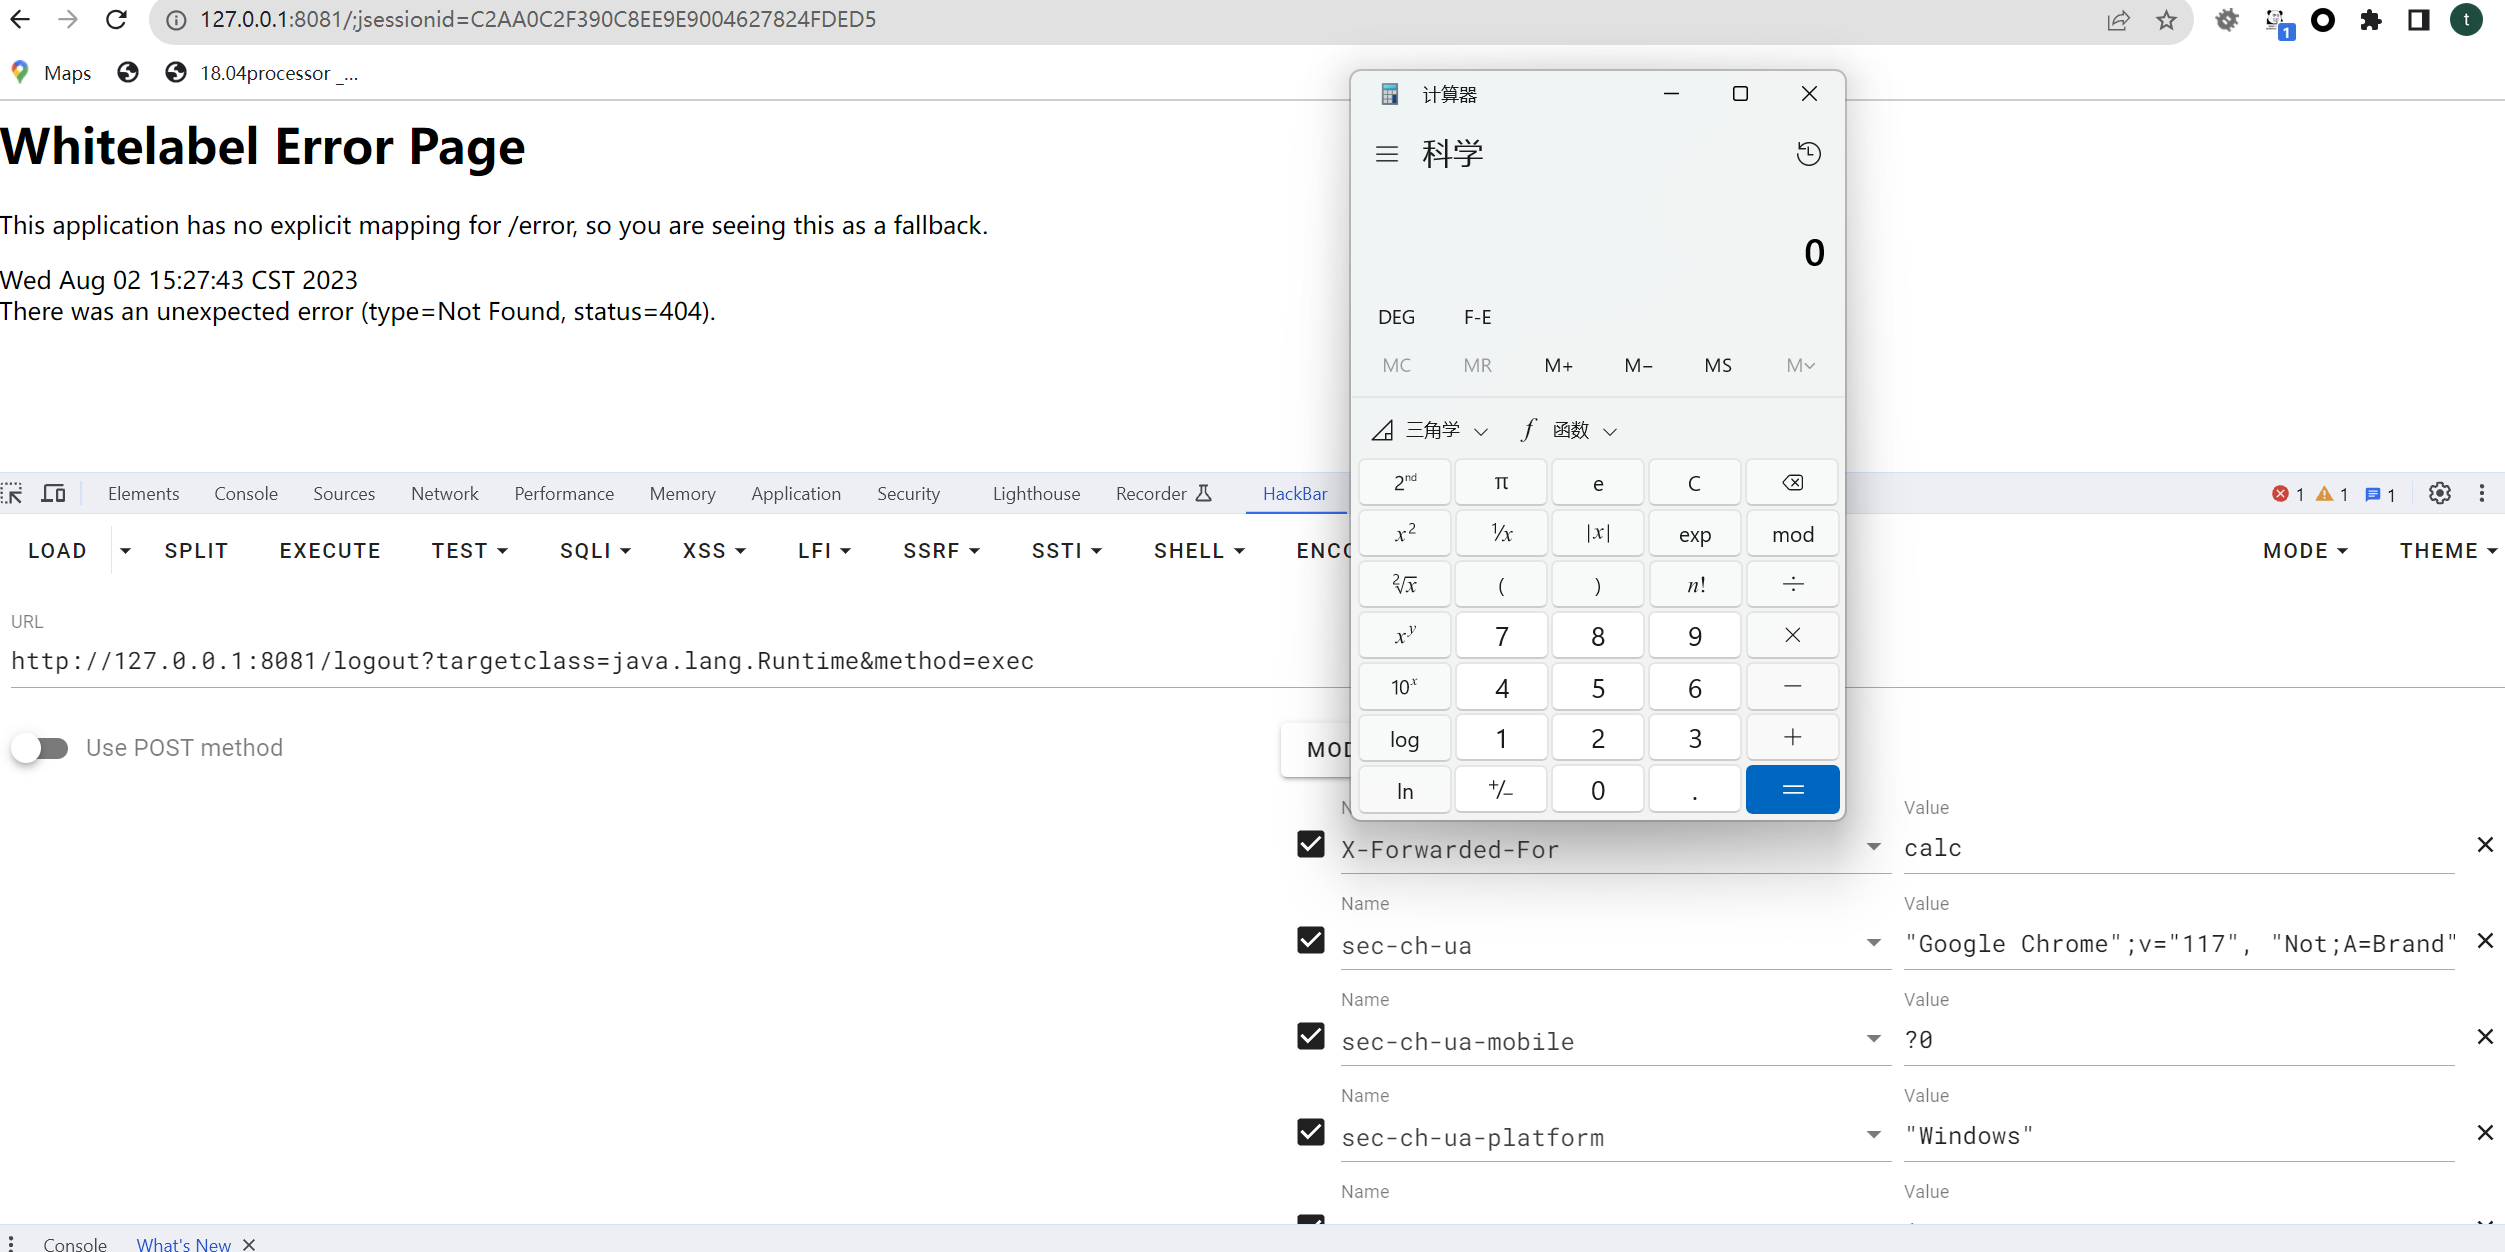Click the browser reload icon
The width and height of the screenshot is (2505, 1252).
(x=116, y=20)
